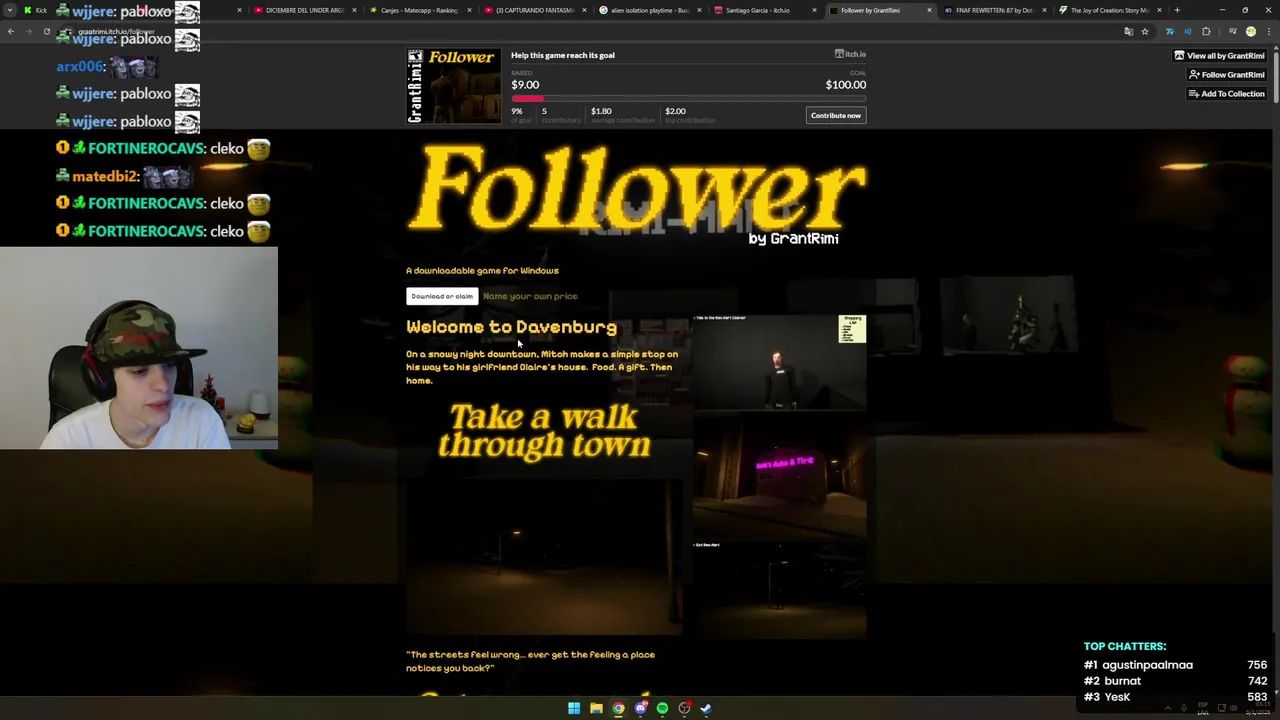Viewport: 1280px width, 720px height.
Task: Open the pink neon sign screenshot
Action: click(x=779, y=476)
